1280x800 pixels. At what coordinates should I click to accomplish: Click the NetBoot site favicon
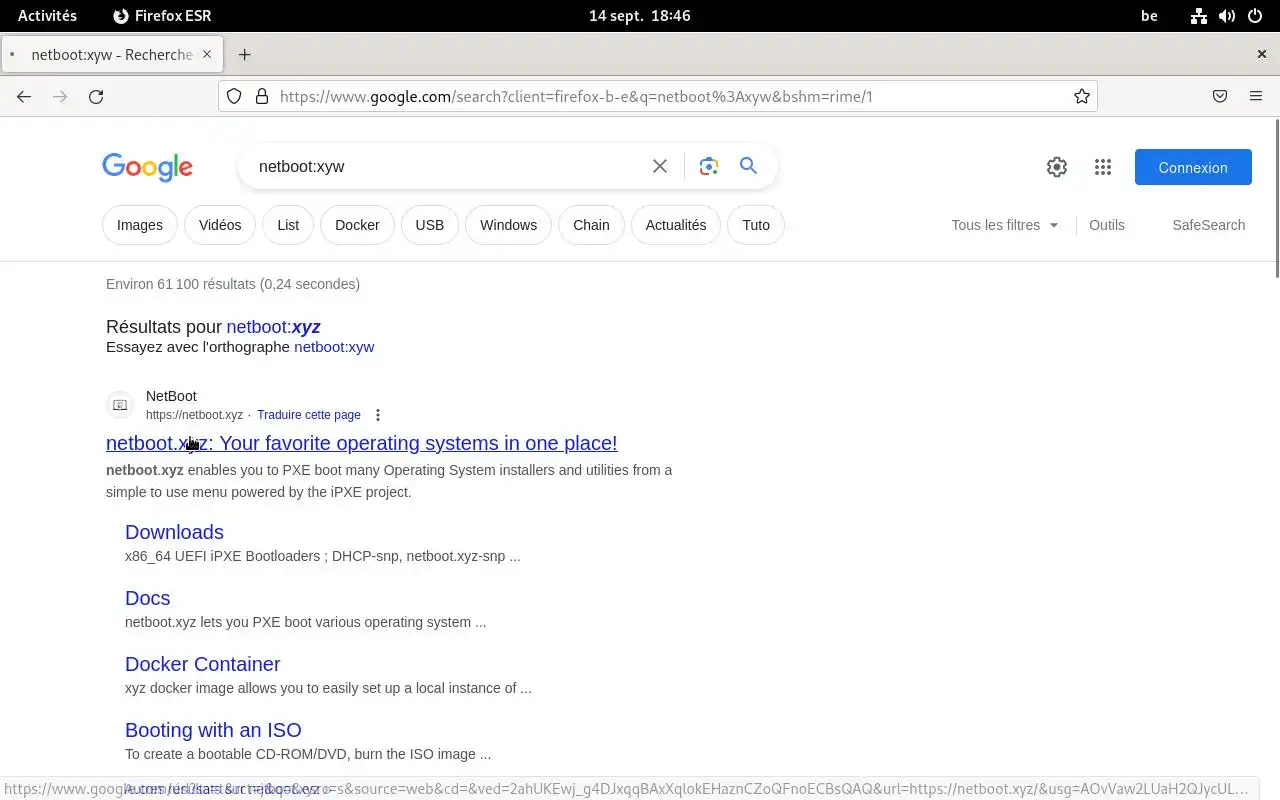point(120,405)
